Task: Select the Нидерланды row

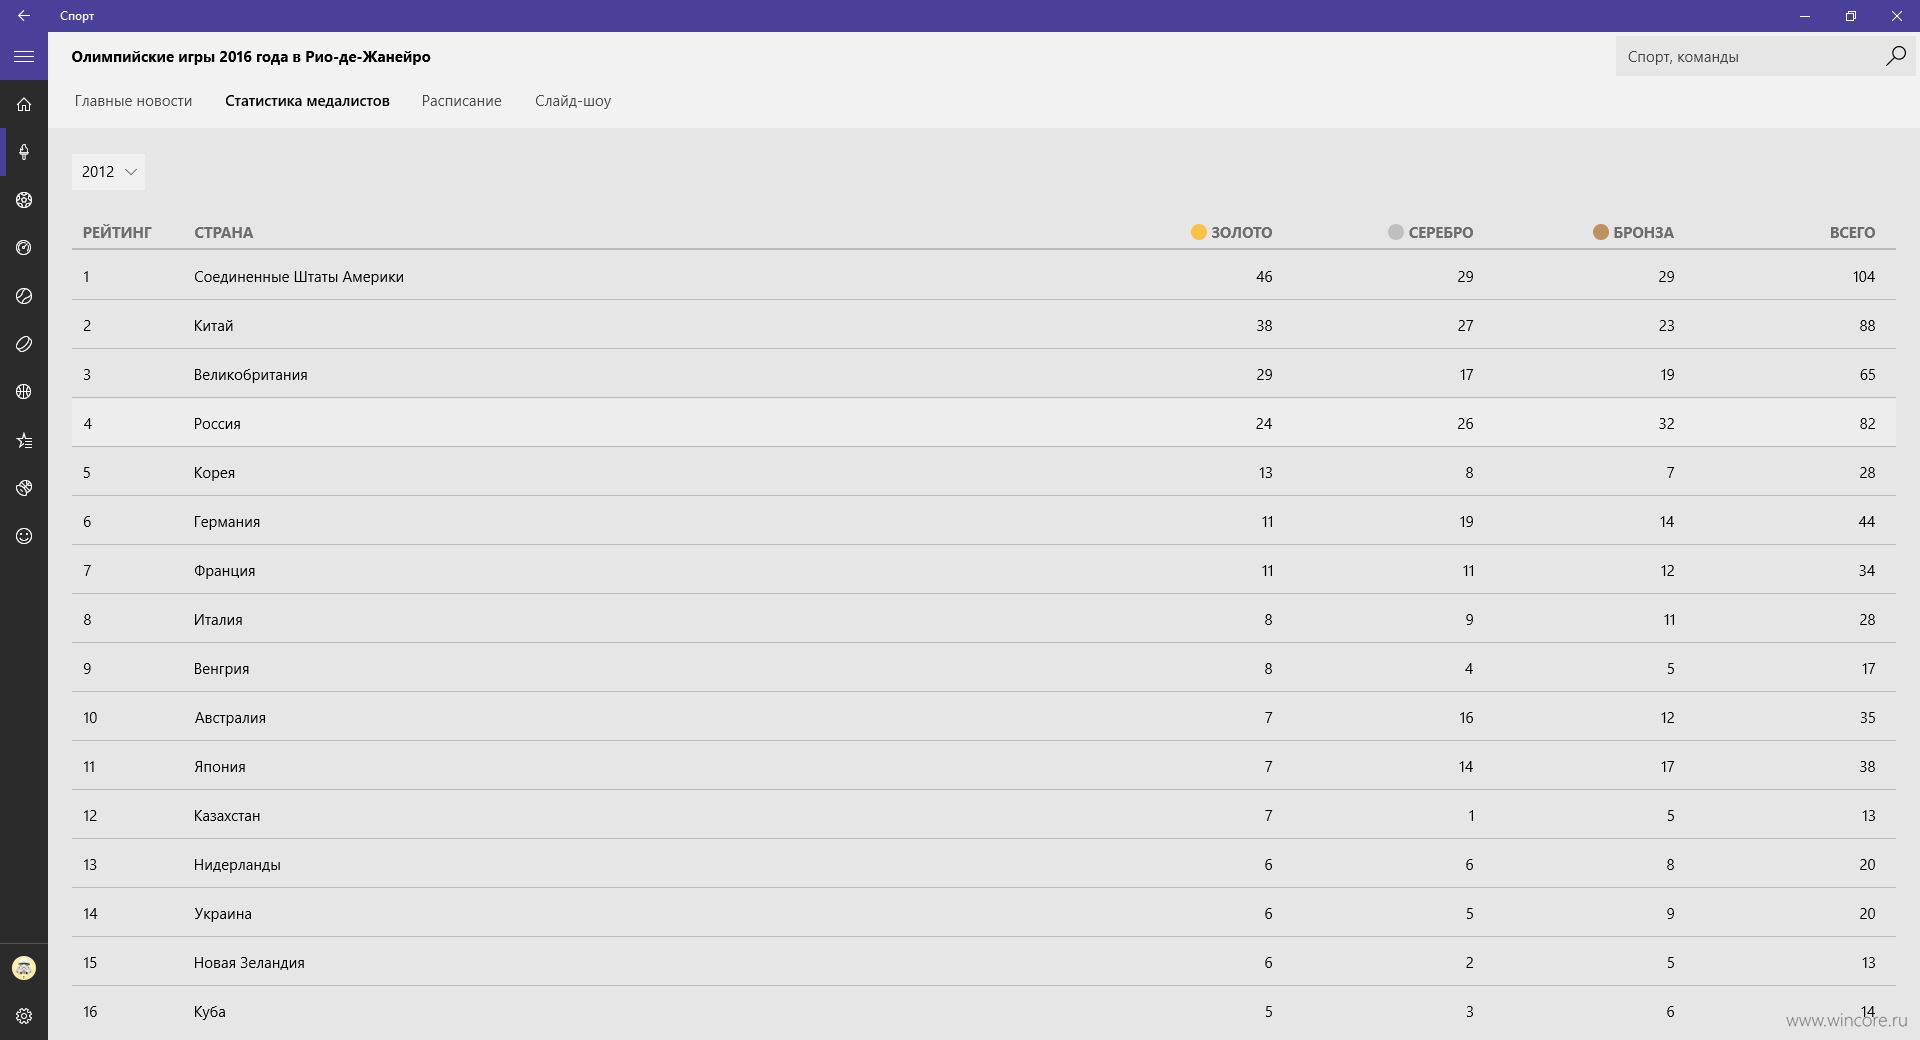Action: pos(984,864)
